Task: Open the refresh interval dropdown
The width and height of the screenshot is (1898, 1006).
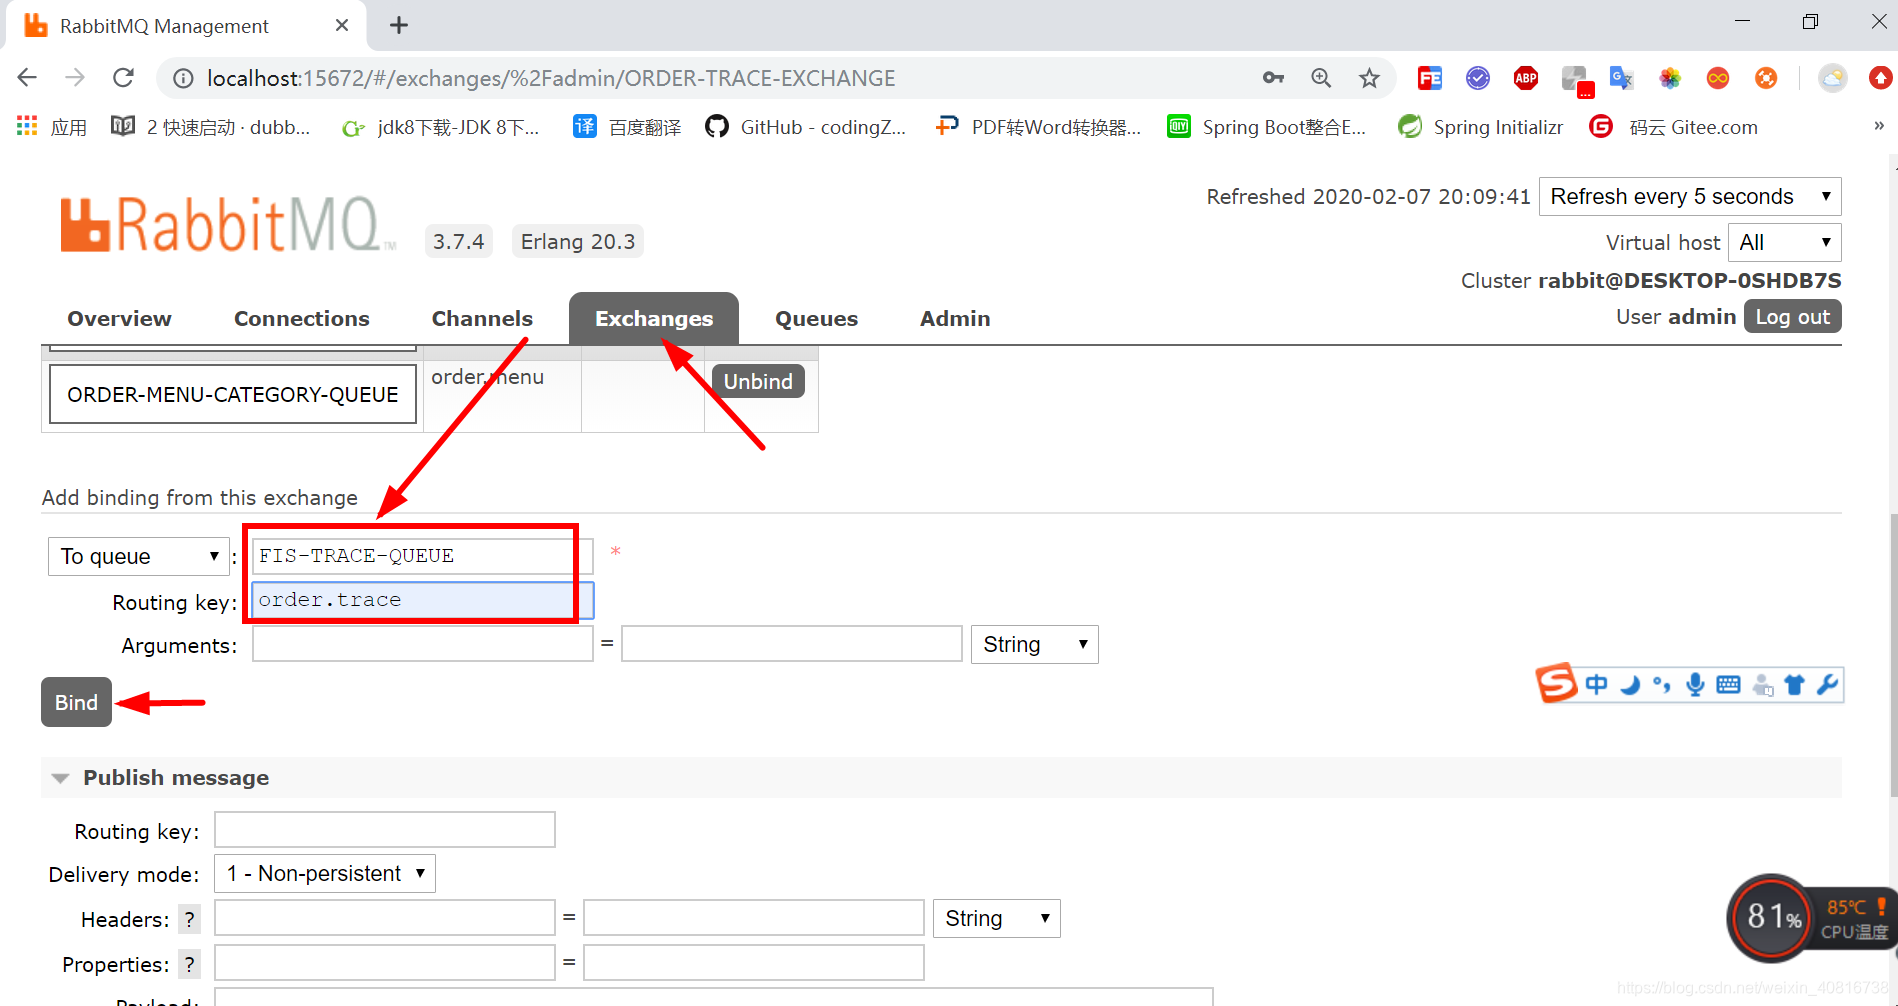Action: (x=1690, y=197)
